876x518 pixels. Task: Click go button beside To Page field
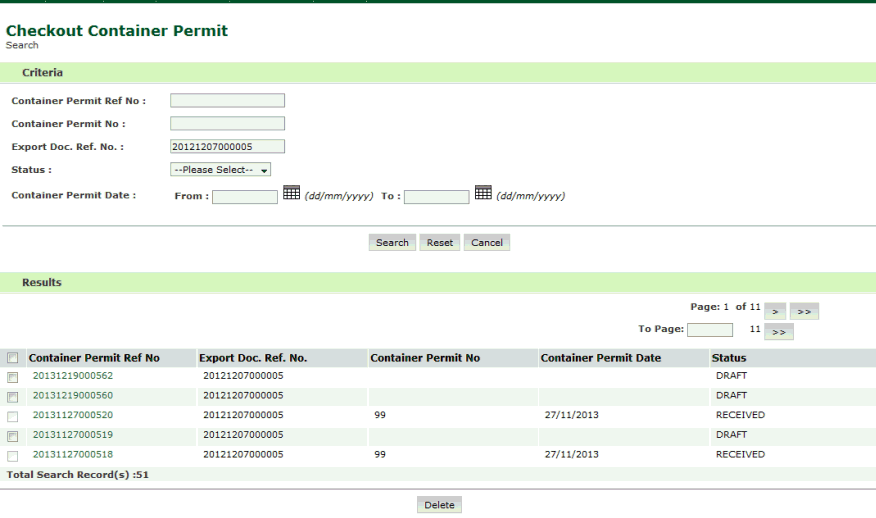pyautogui.click(x=779, y=332)
